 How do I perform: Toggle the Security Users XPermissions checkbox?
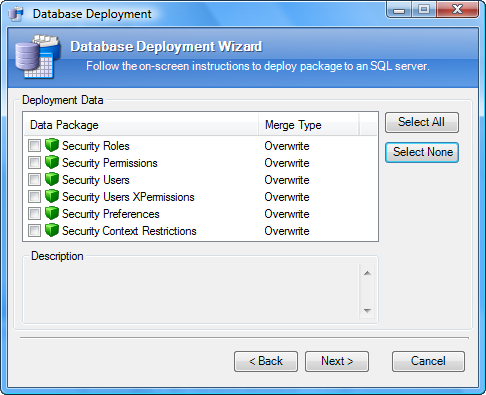34,197
